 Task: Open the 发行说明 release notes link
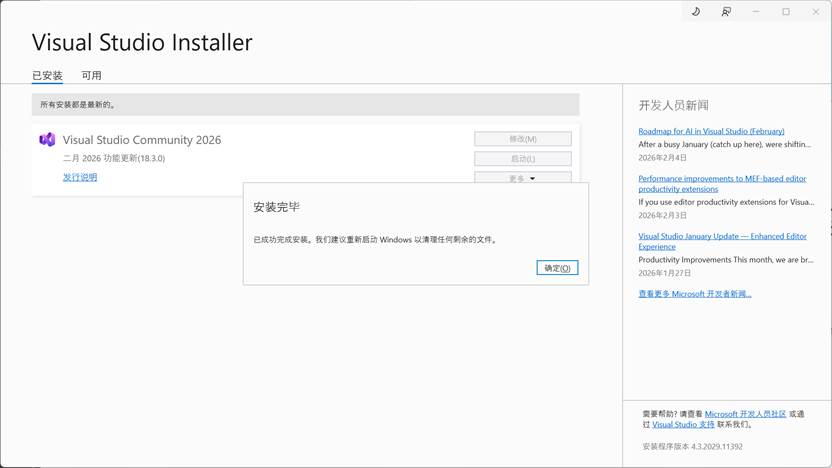point(80,177)
